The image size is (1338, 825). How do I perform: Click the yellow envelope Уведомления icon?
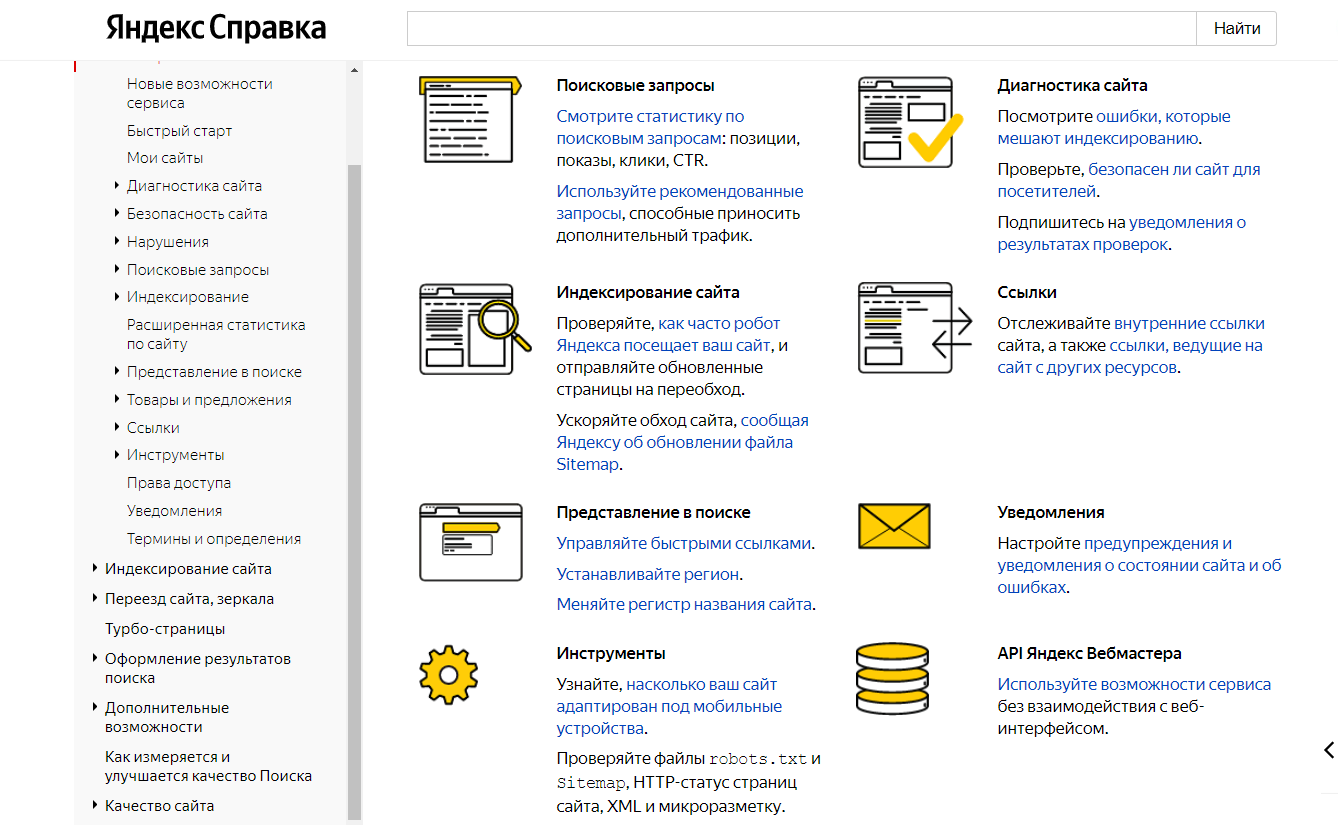[x=894, y=526]
